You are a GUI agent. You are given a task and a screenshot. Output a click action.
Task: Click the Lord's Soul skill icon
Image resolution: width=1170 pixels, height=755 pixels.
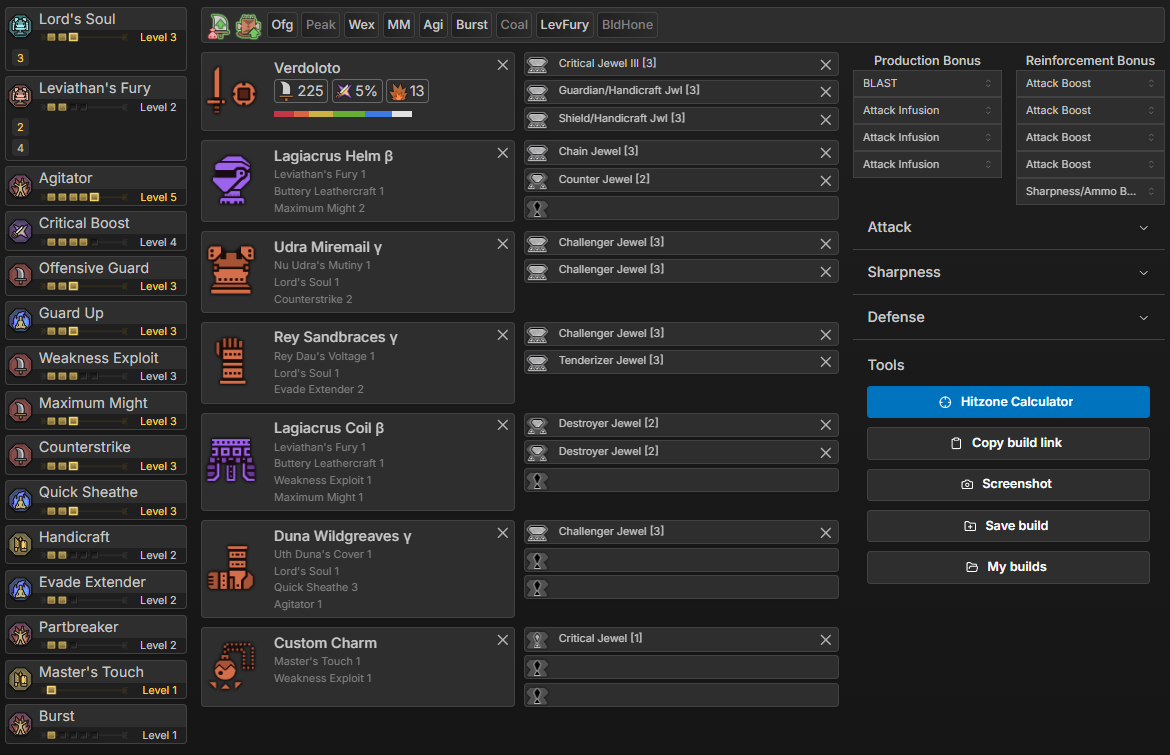20,25
